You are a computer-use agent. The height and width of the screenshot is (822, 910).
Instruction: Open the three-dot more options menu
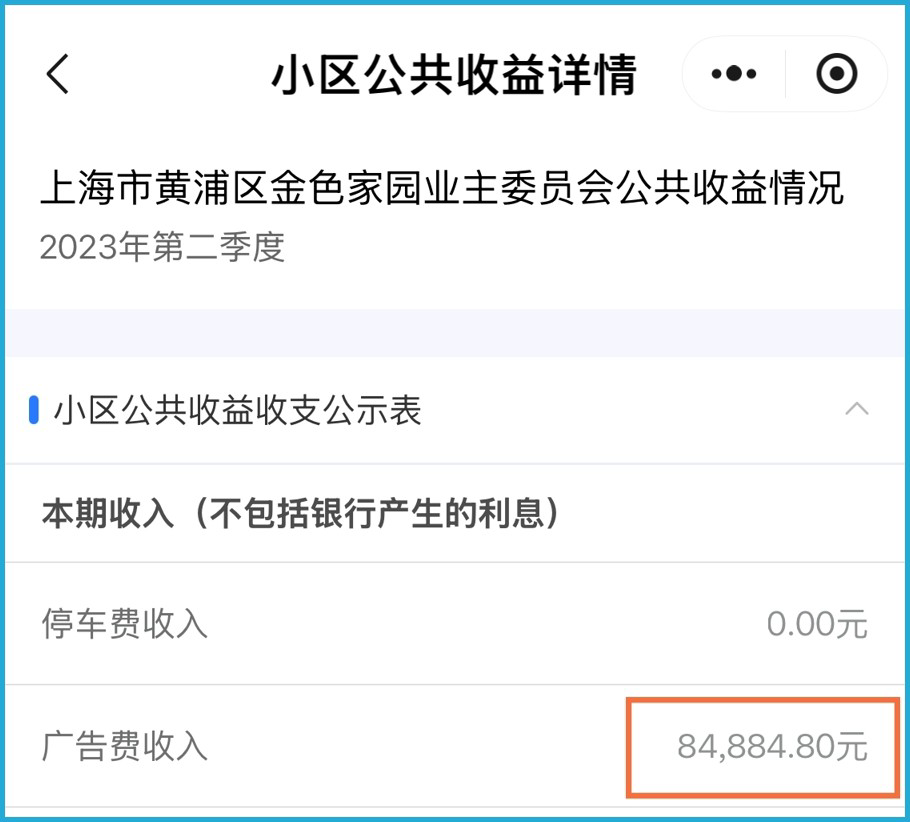[734, 74]
